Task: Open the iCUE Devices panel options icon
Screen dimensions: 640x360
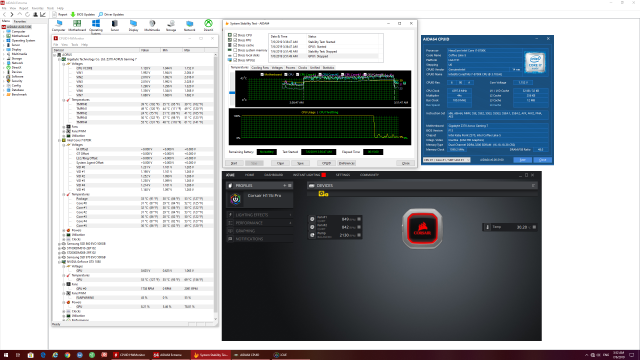Action: coord(533,186)
